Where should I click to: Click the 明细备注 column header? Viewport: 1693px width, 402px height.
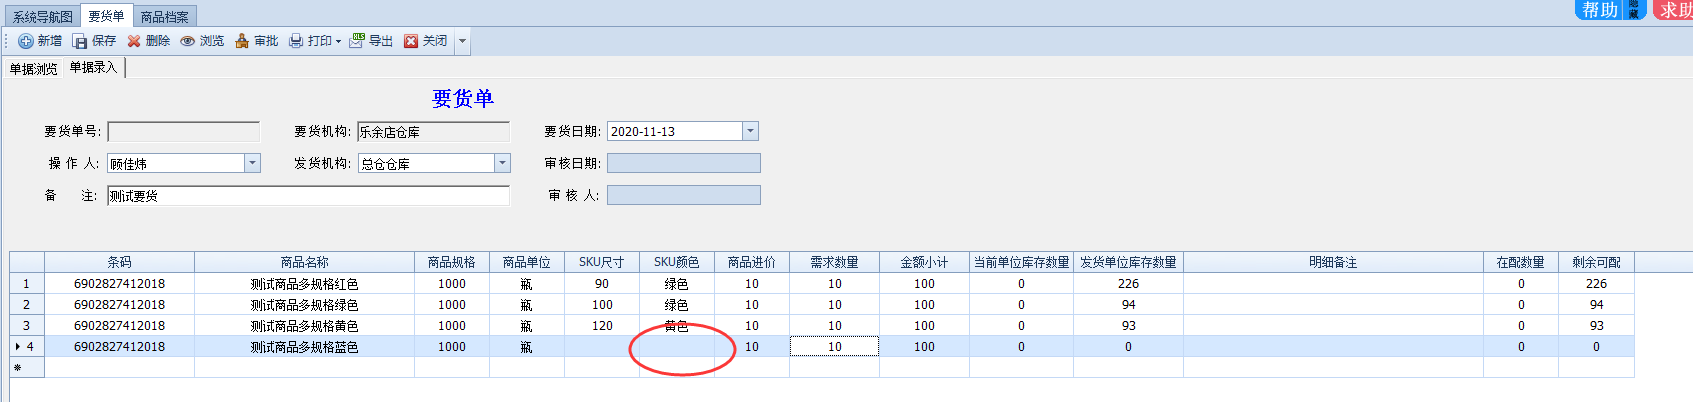pos(1334,262)
